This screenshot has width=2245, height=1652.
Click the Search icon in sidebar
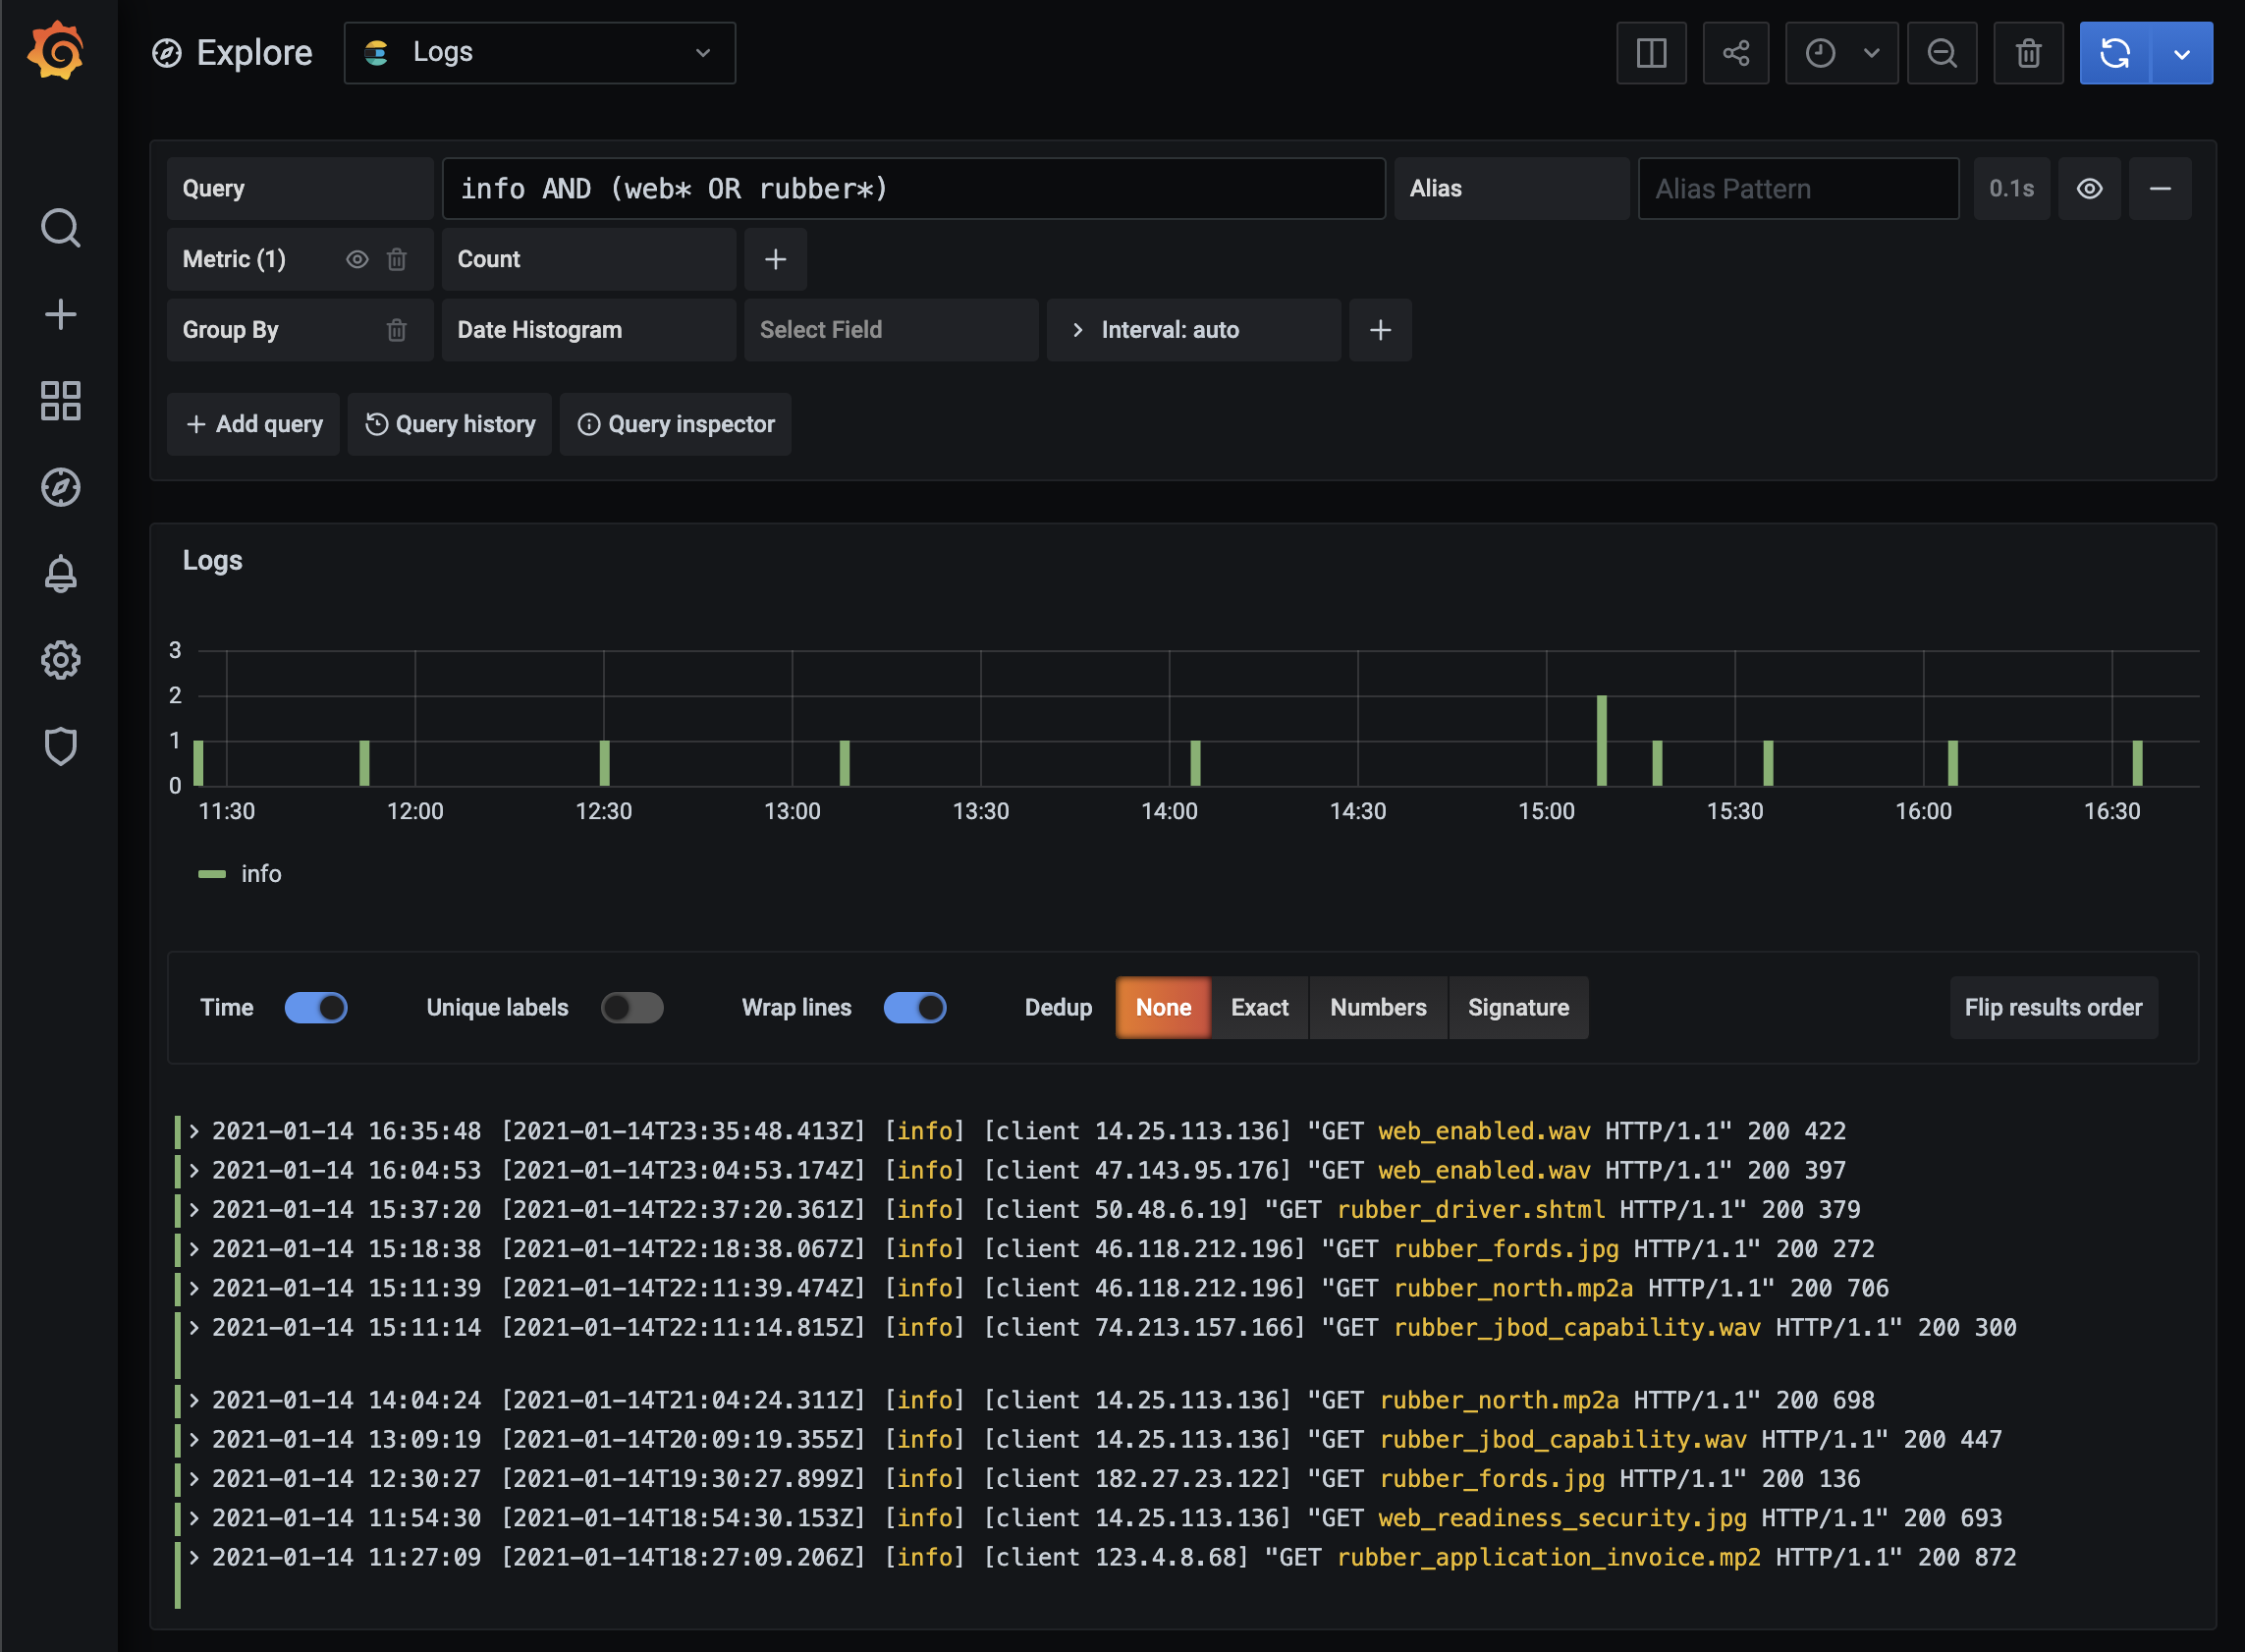pos(61,228)
